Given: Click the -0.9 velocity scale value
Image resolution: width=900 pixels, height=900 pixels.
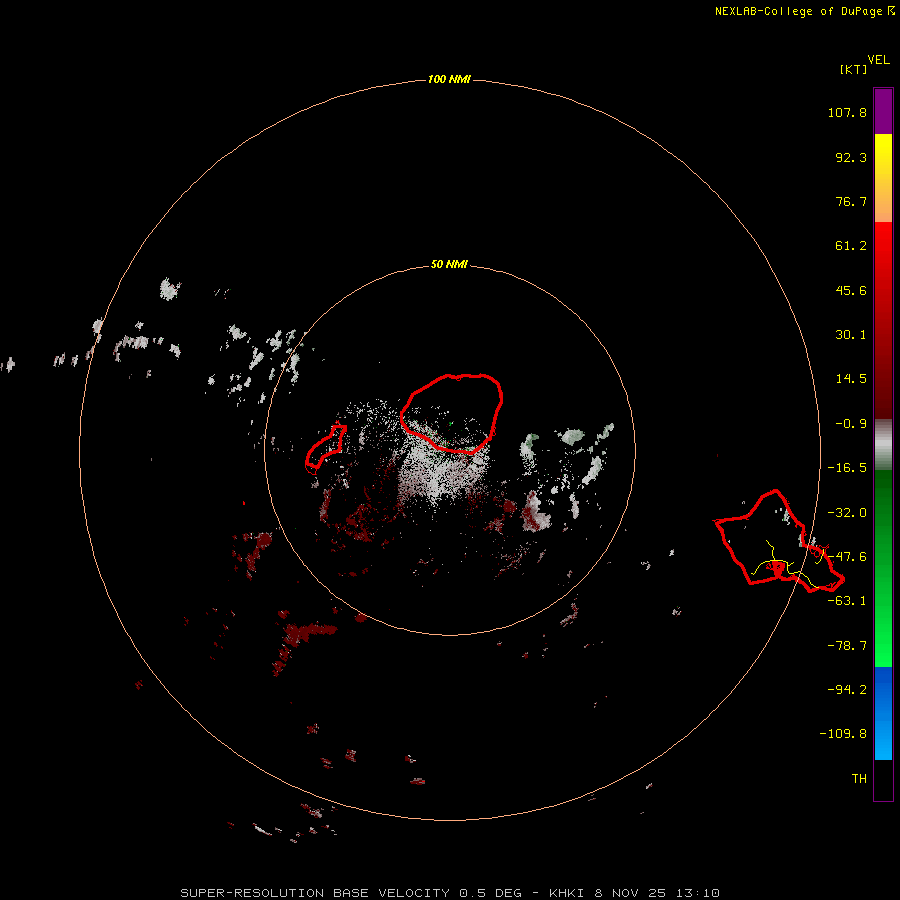Looking at the screenshot, I should coord(851,424).
